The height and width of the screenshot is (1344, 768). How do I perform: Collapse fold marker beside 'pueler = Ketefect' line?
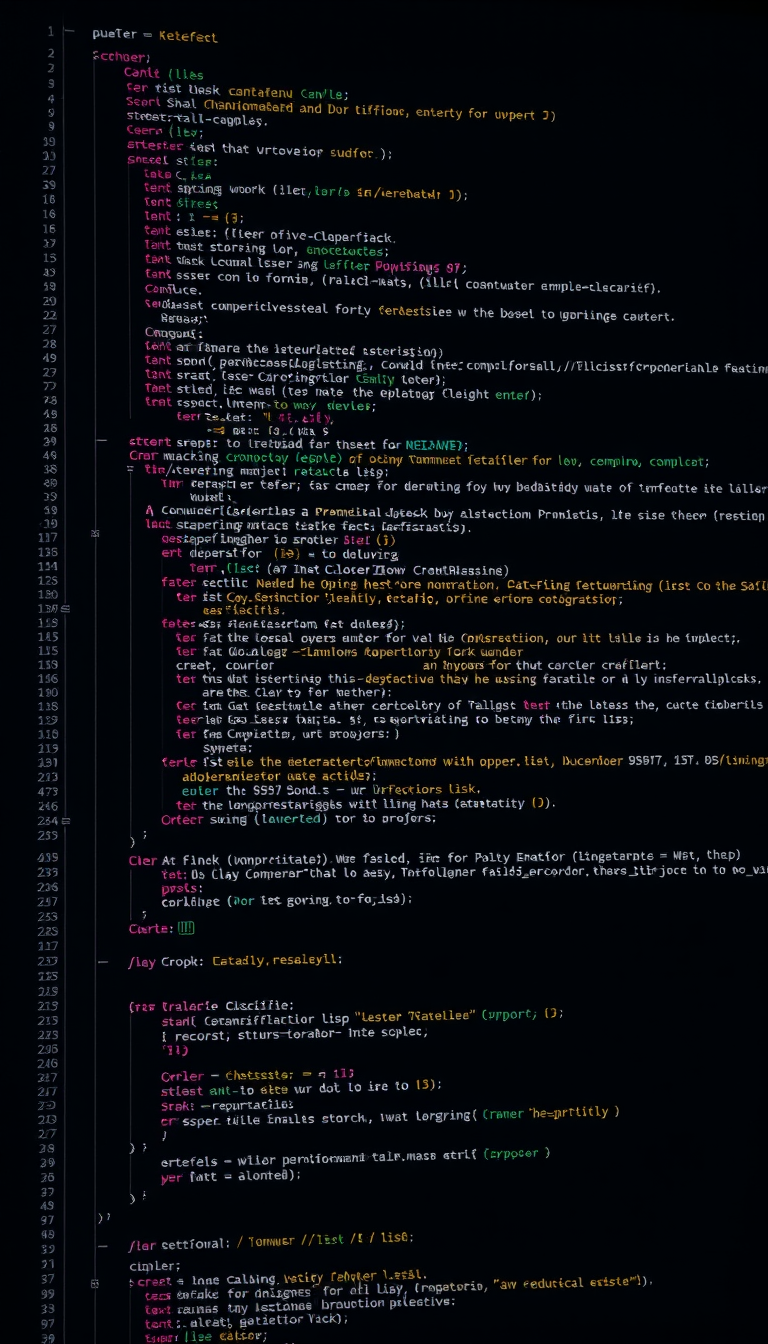[69, 33]
